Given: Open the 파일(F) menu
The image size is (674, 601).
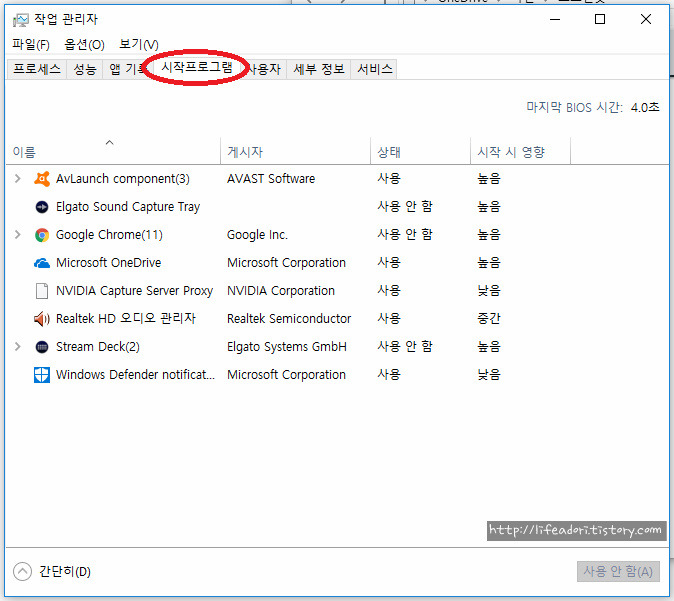Looking at the screenshot, I should click(31, 44).
